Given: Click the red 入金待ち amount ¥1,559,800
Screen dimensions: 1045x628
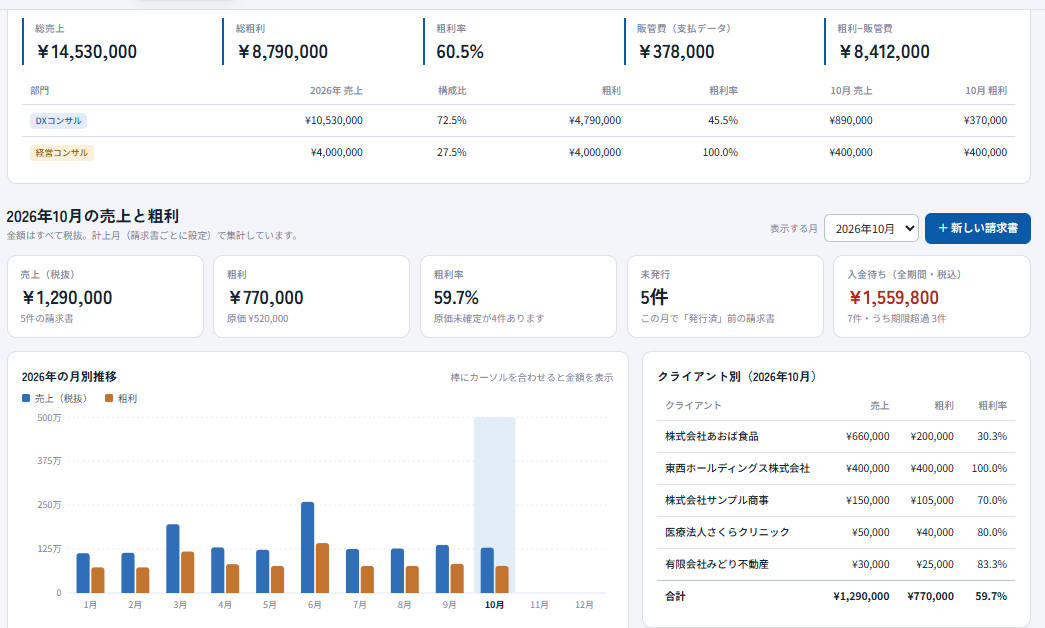Looking at the screenshot, I should (893, 297).
